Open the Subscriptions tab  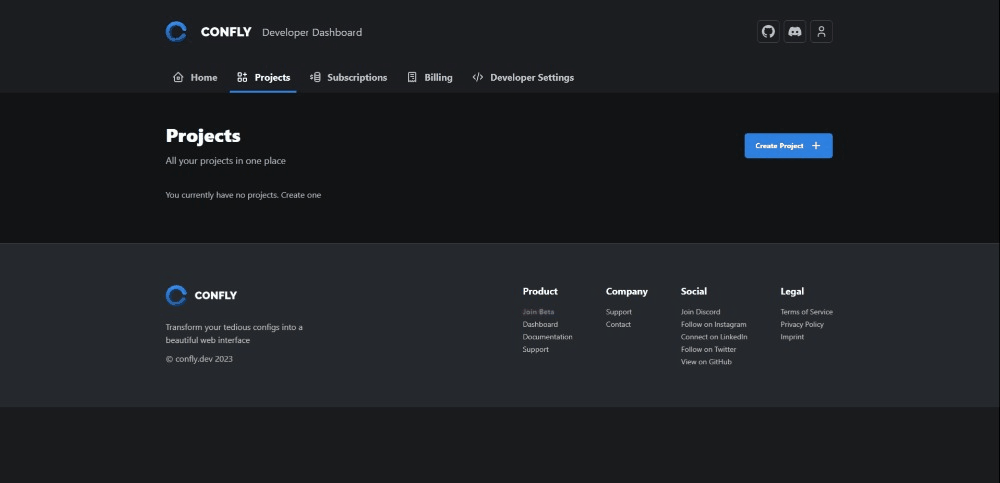click(348, 77)
